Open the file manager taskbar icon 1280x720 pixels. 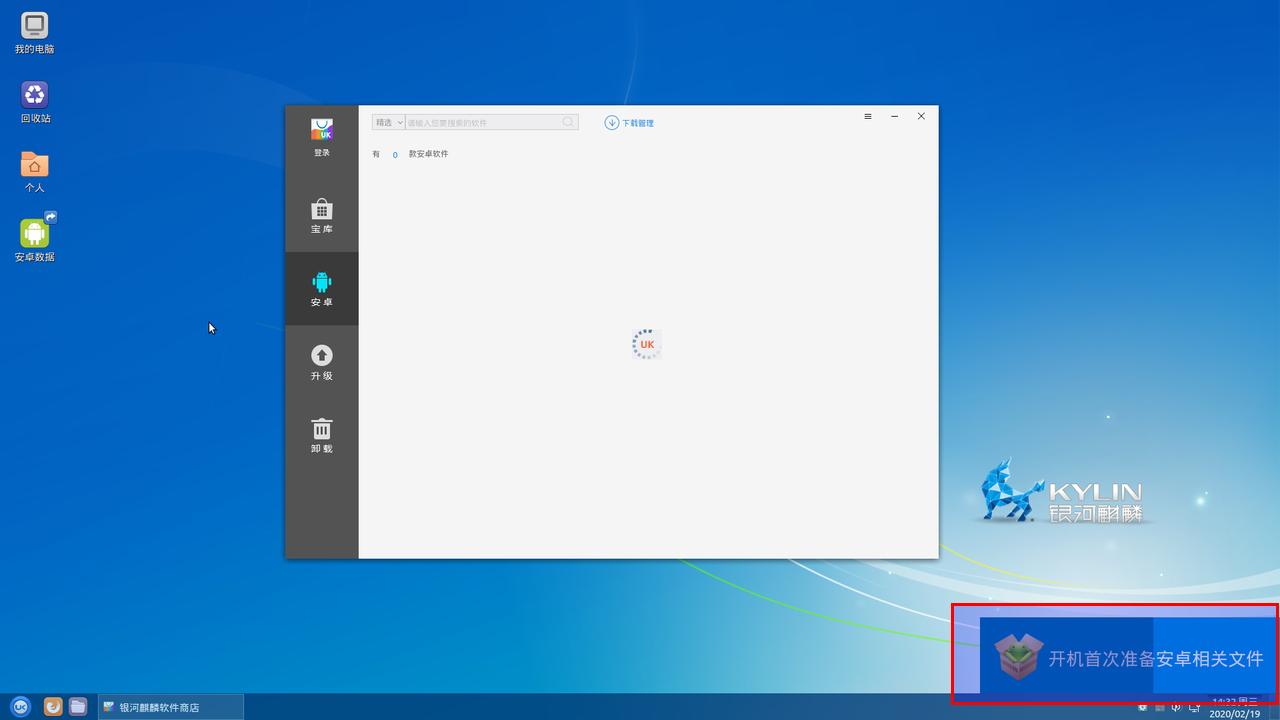(78, 707)
